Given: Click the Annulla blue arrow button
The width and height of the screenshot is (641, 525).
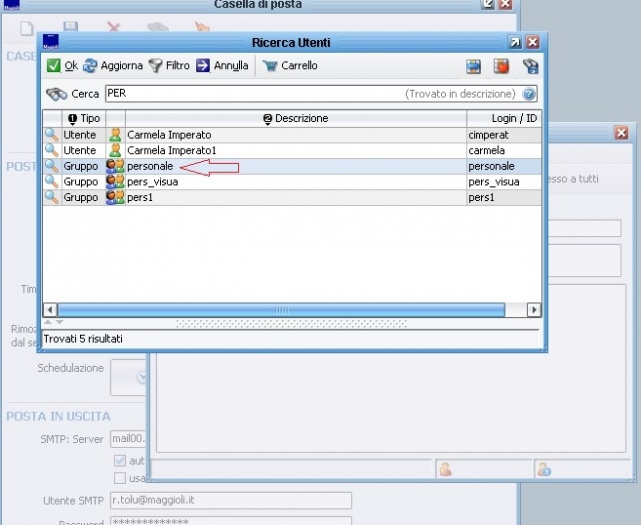Looking at the screenshot, I should 203,65.
